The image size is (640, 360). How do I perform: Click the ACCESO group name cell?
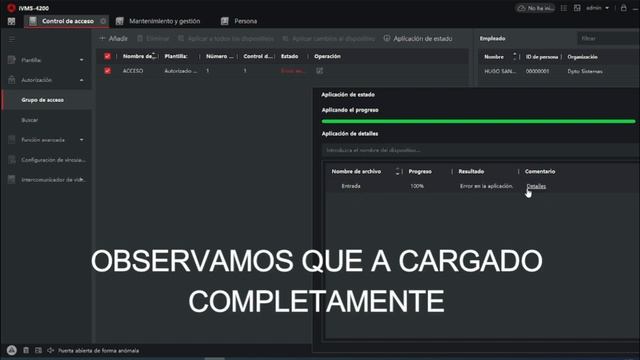coord(133,71)
